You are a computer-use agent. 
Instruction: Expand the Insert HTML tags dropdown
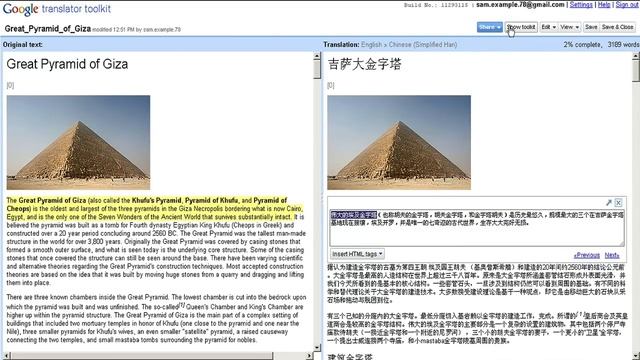click(357, 254)
